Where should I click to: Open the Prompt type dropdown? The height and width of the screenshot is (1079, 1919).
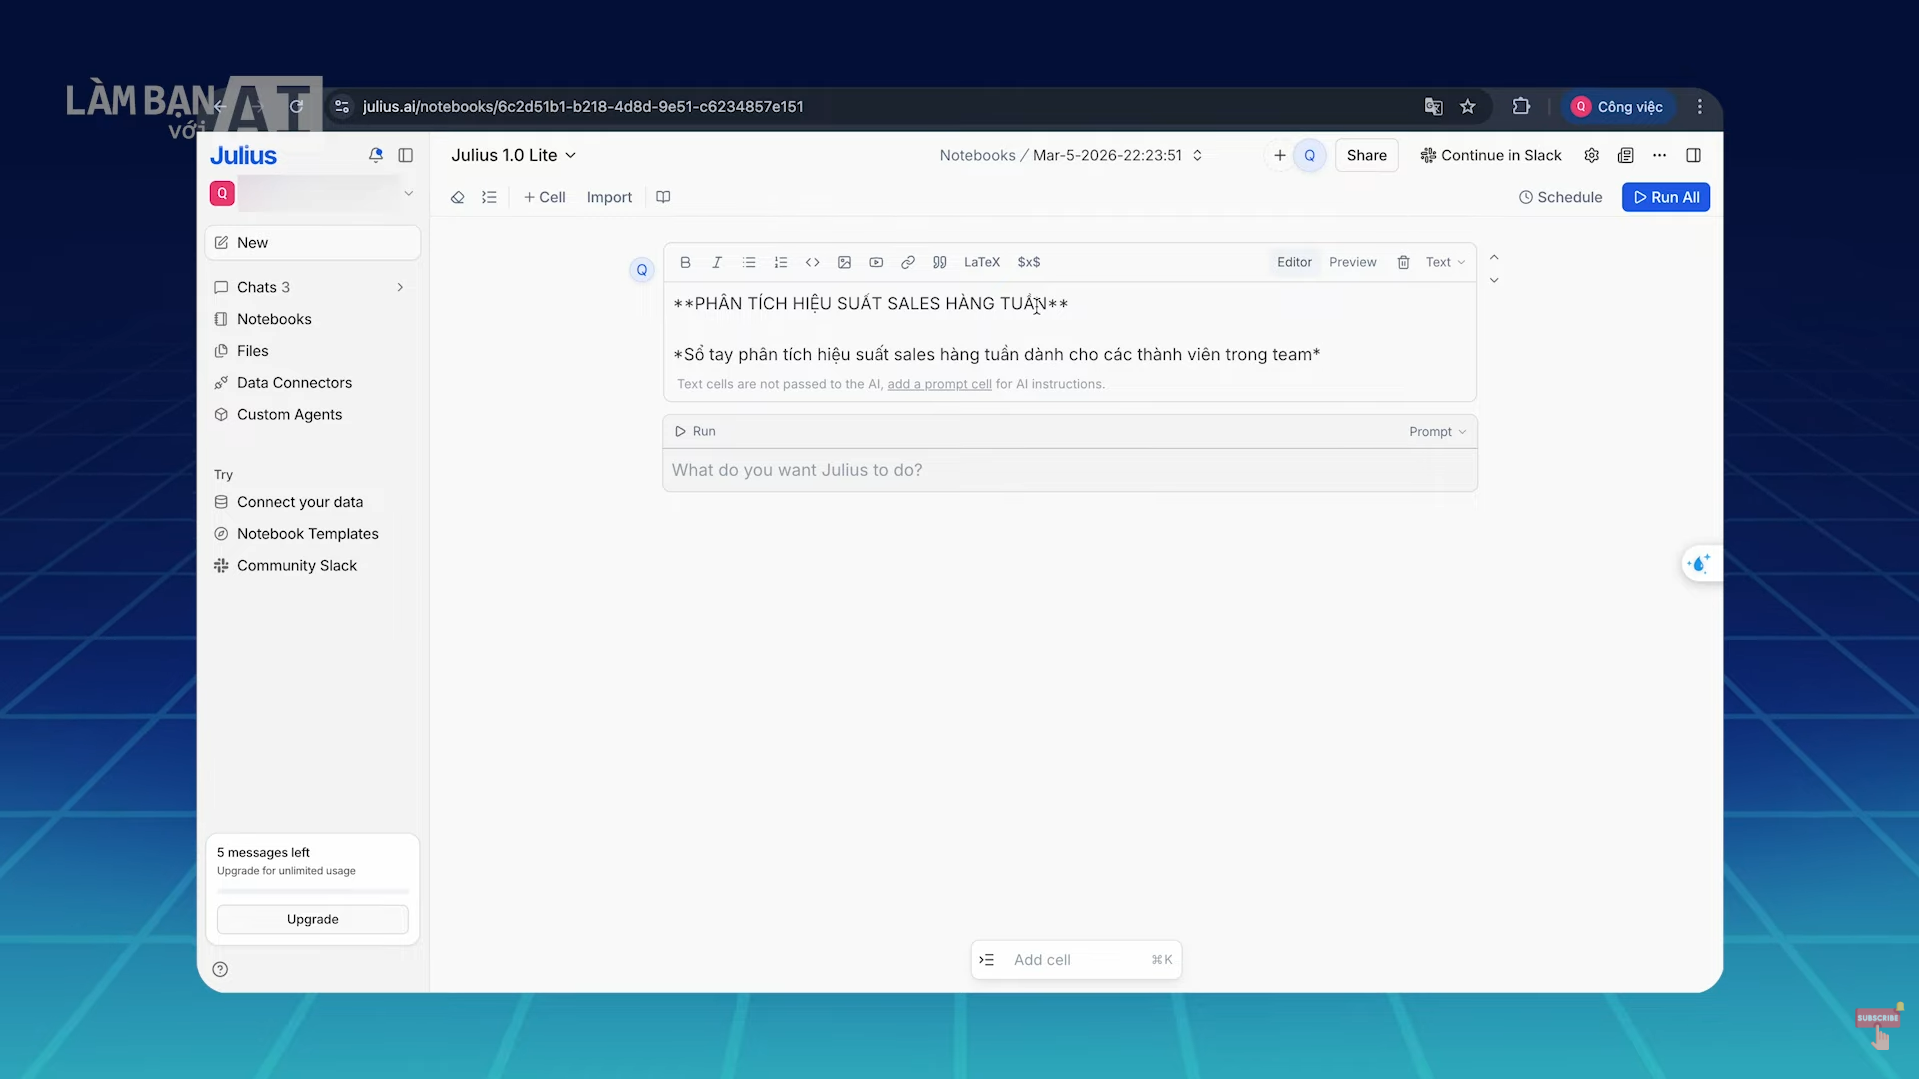[1437, 431]
